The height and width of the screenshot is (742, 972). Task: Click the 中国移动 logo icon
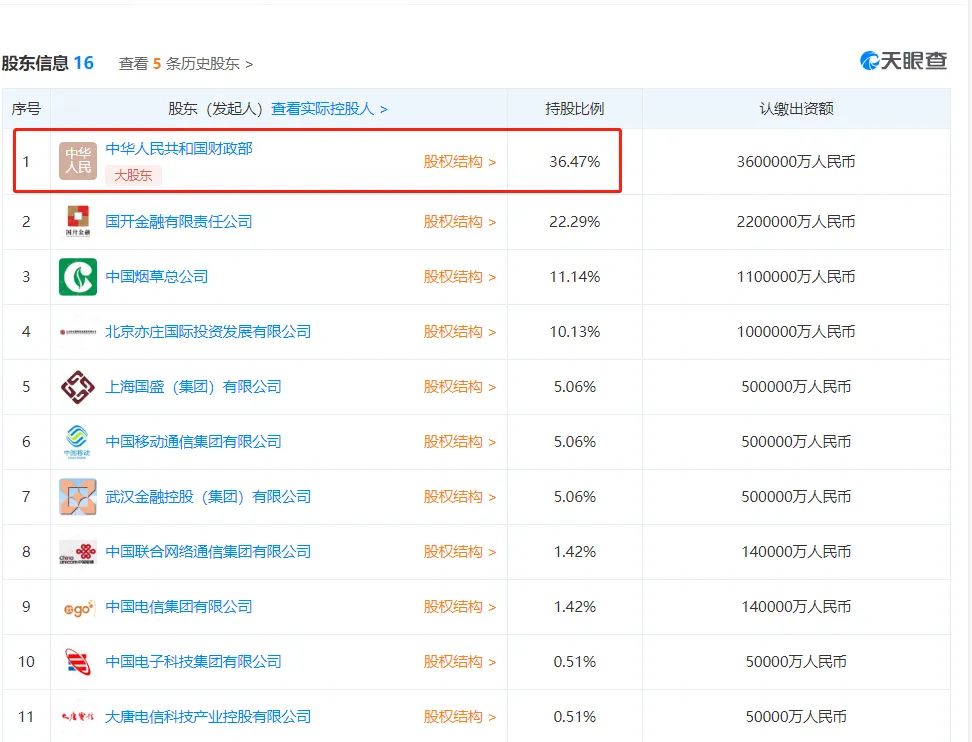click(x=78, y=442)
